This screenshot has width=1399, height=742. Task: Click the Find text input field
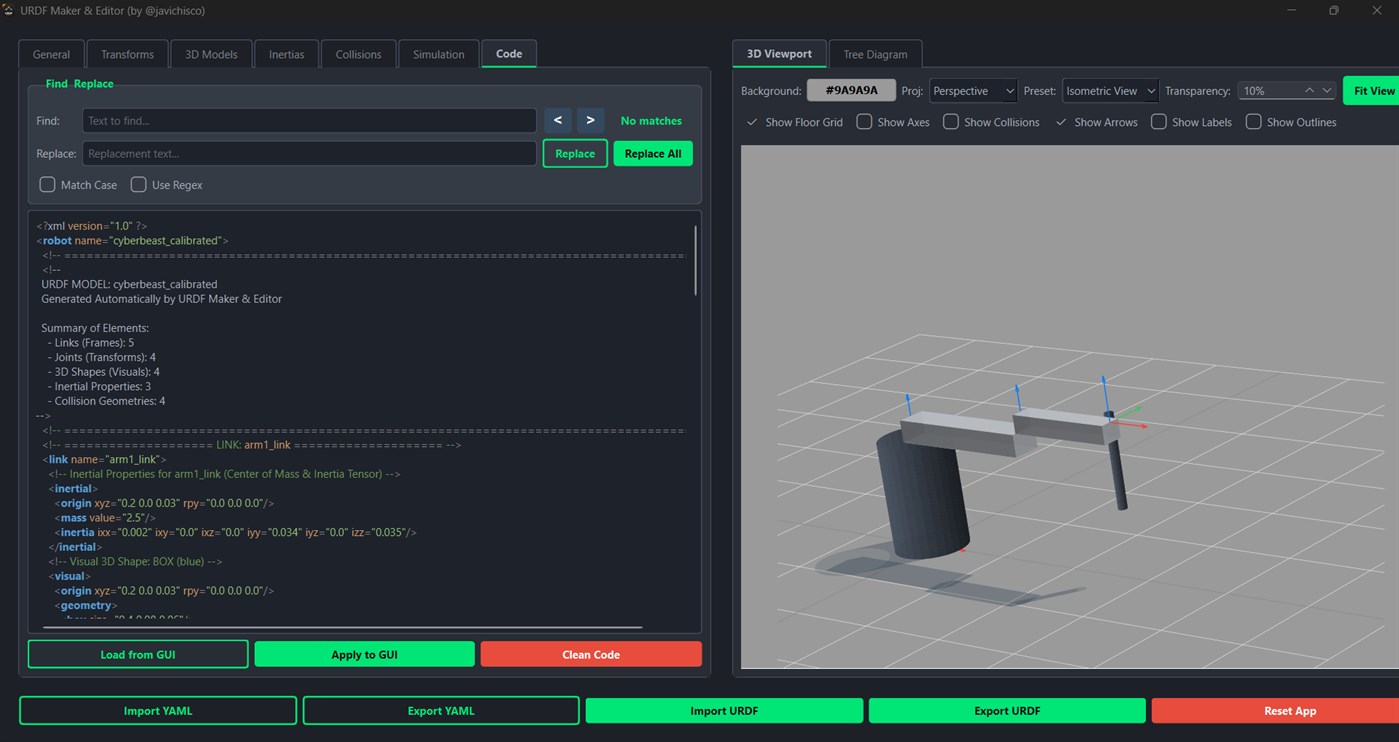click(x=309, y=121)
